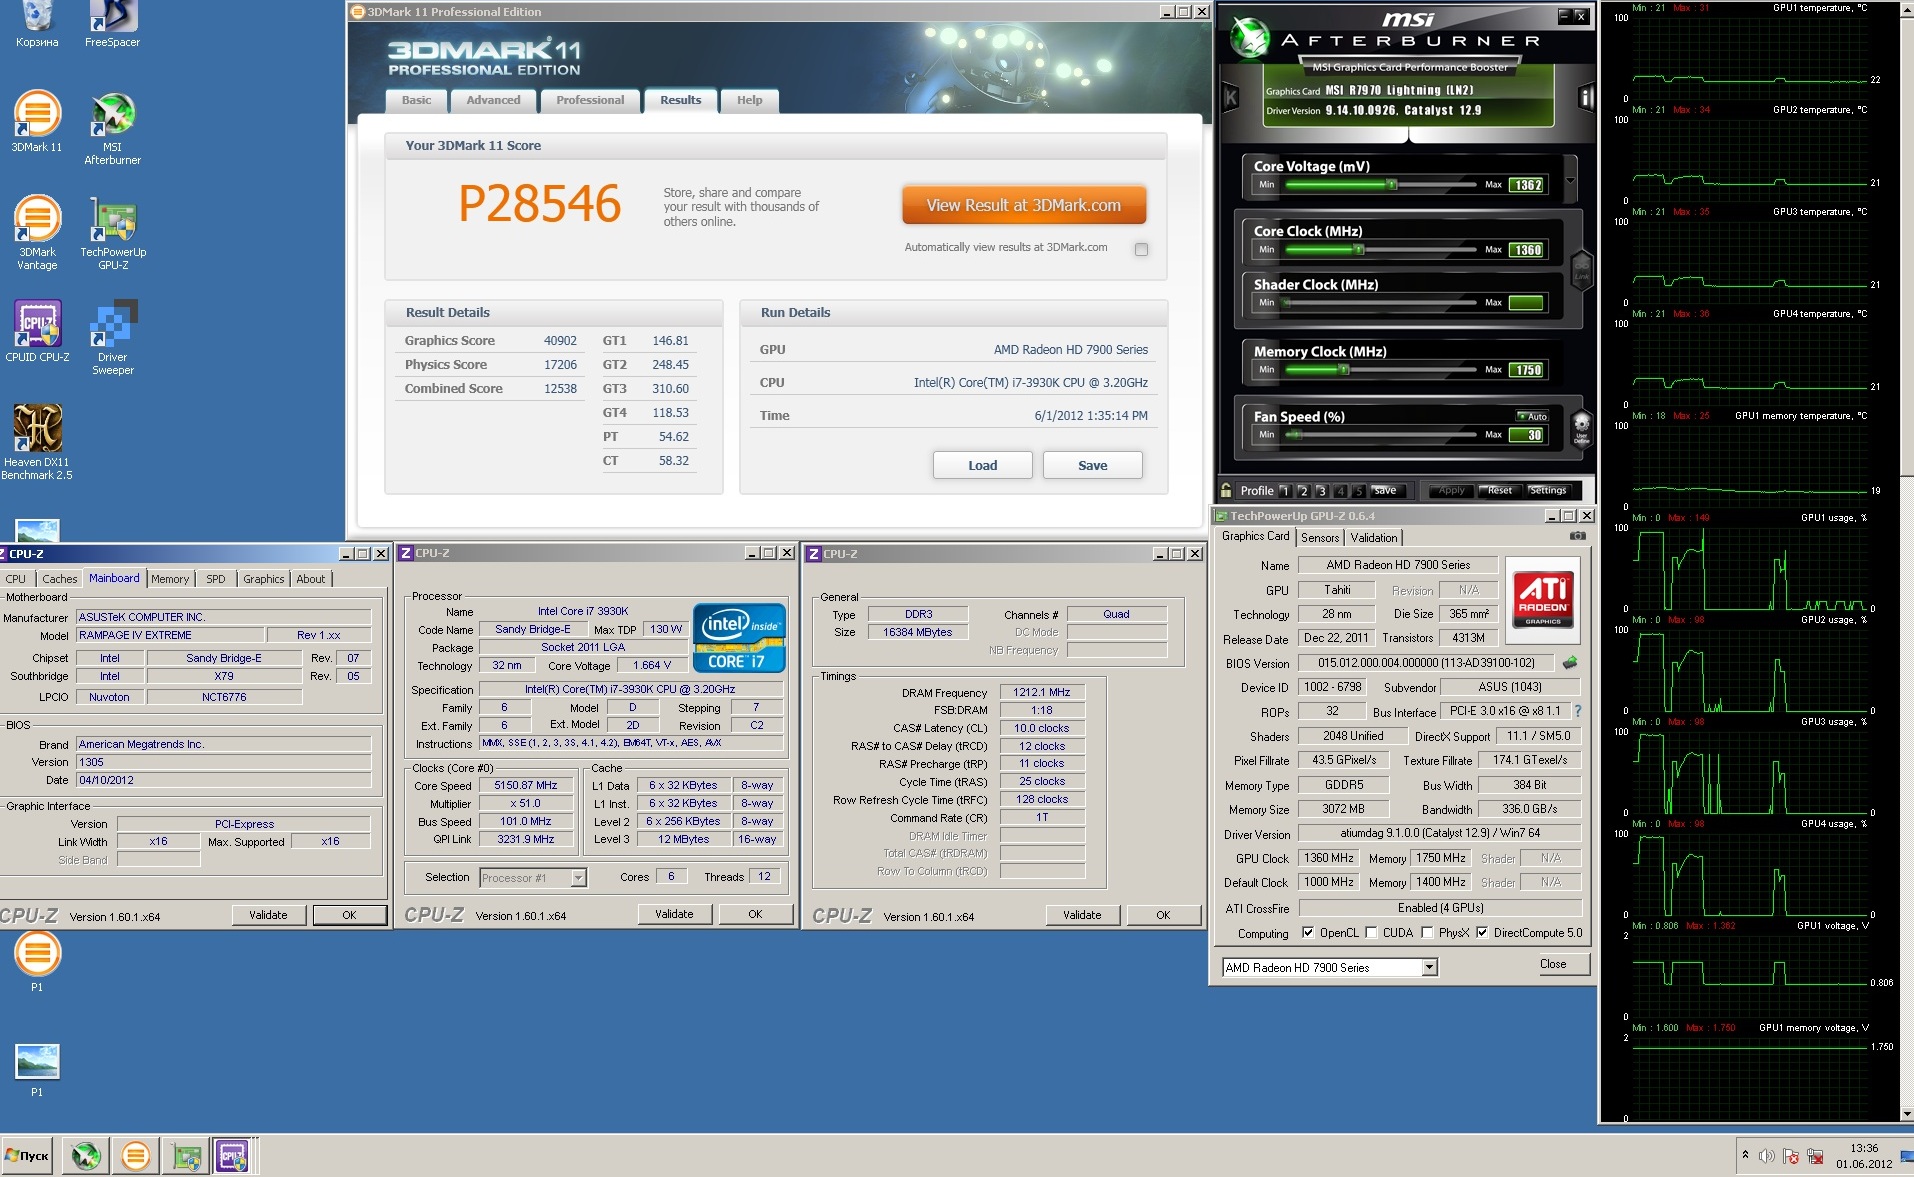Open the TechPowerUp GPU-Z desktop shortcut
This screenshot has height=1177, width=1914.
click(113, 232)
